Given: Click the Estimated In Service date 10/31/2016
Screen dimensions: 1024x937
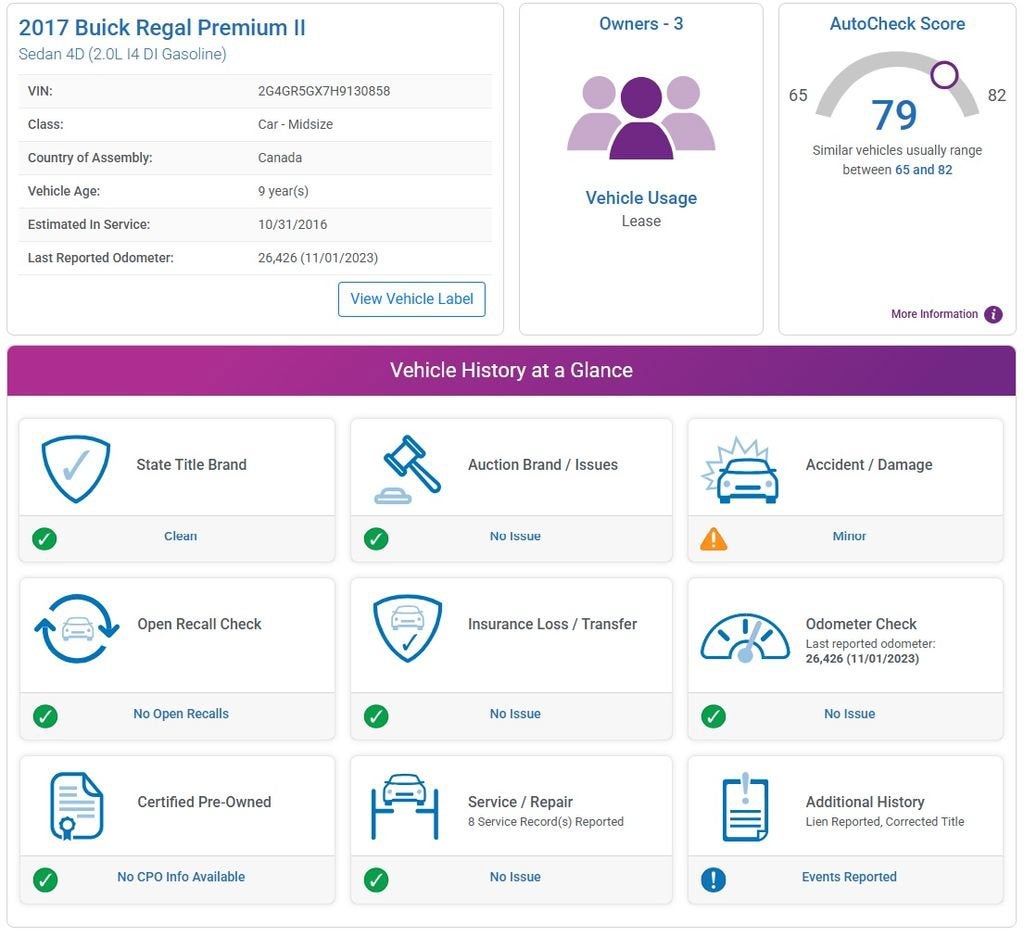Looking at the screenshot, I should click(293, 225).
